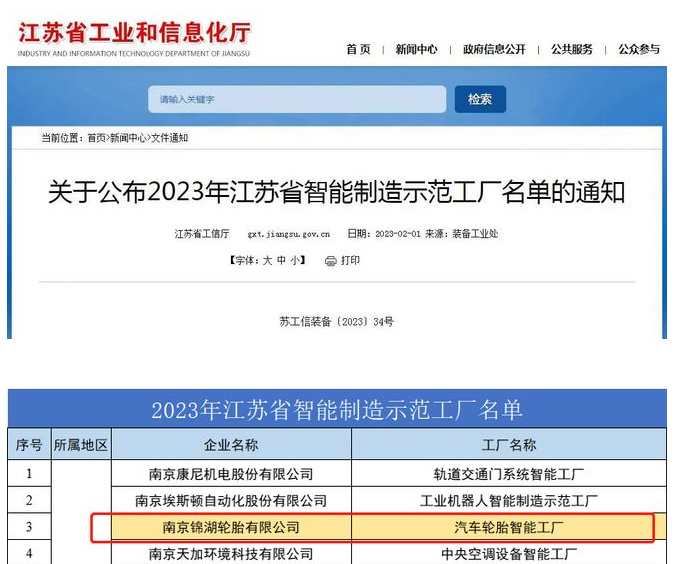Viewport: 676px width, 564px height.
Task: Click the highlighted cell 汽车轮胎智能工厂
Action: [509, 527]
